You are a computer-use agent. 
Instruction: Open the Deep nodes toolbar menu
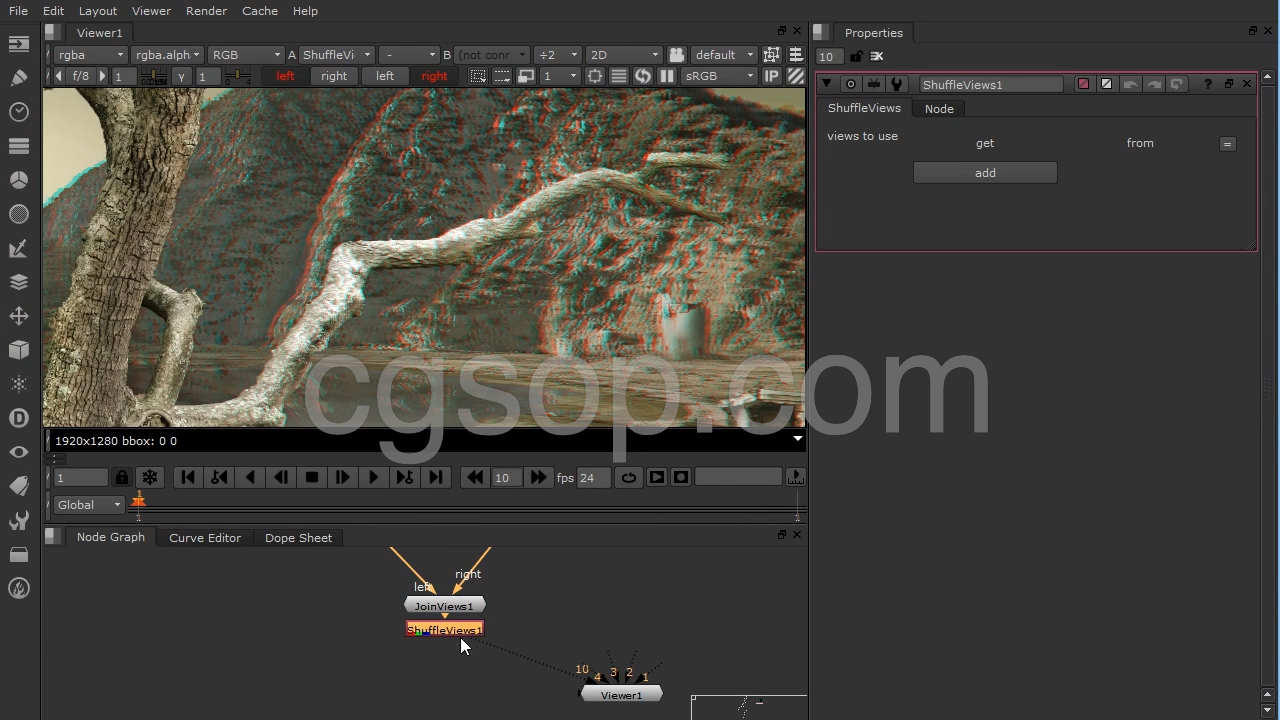click(x=18, y=418)
